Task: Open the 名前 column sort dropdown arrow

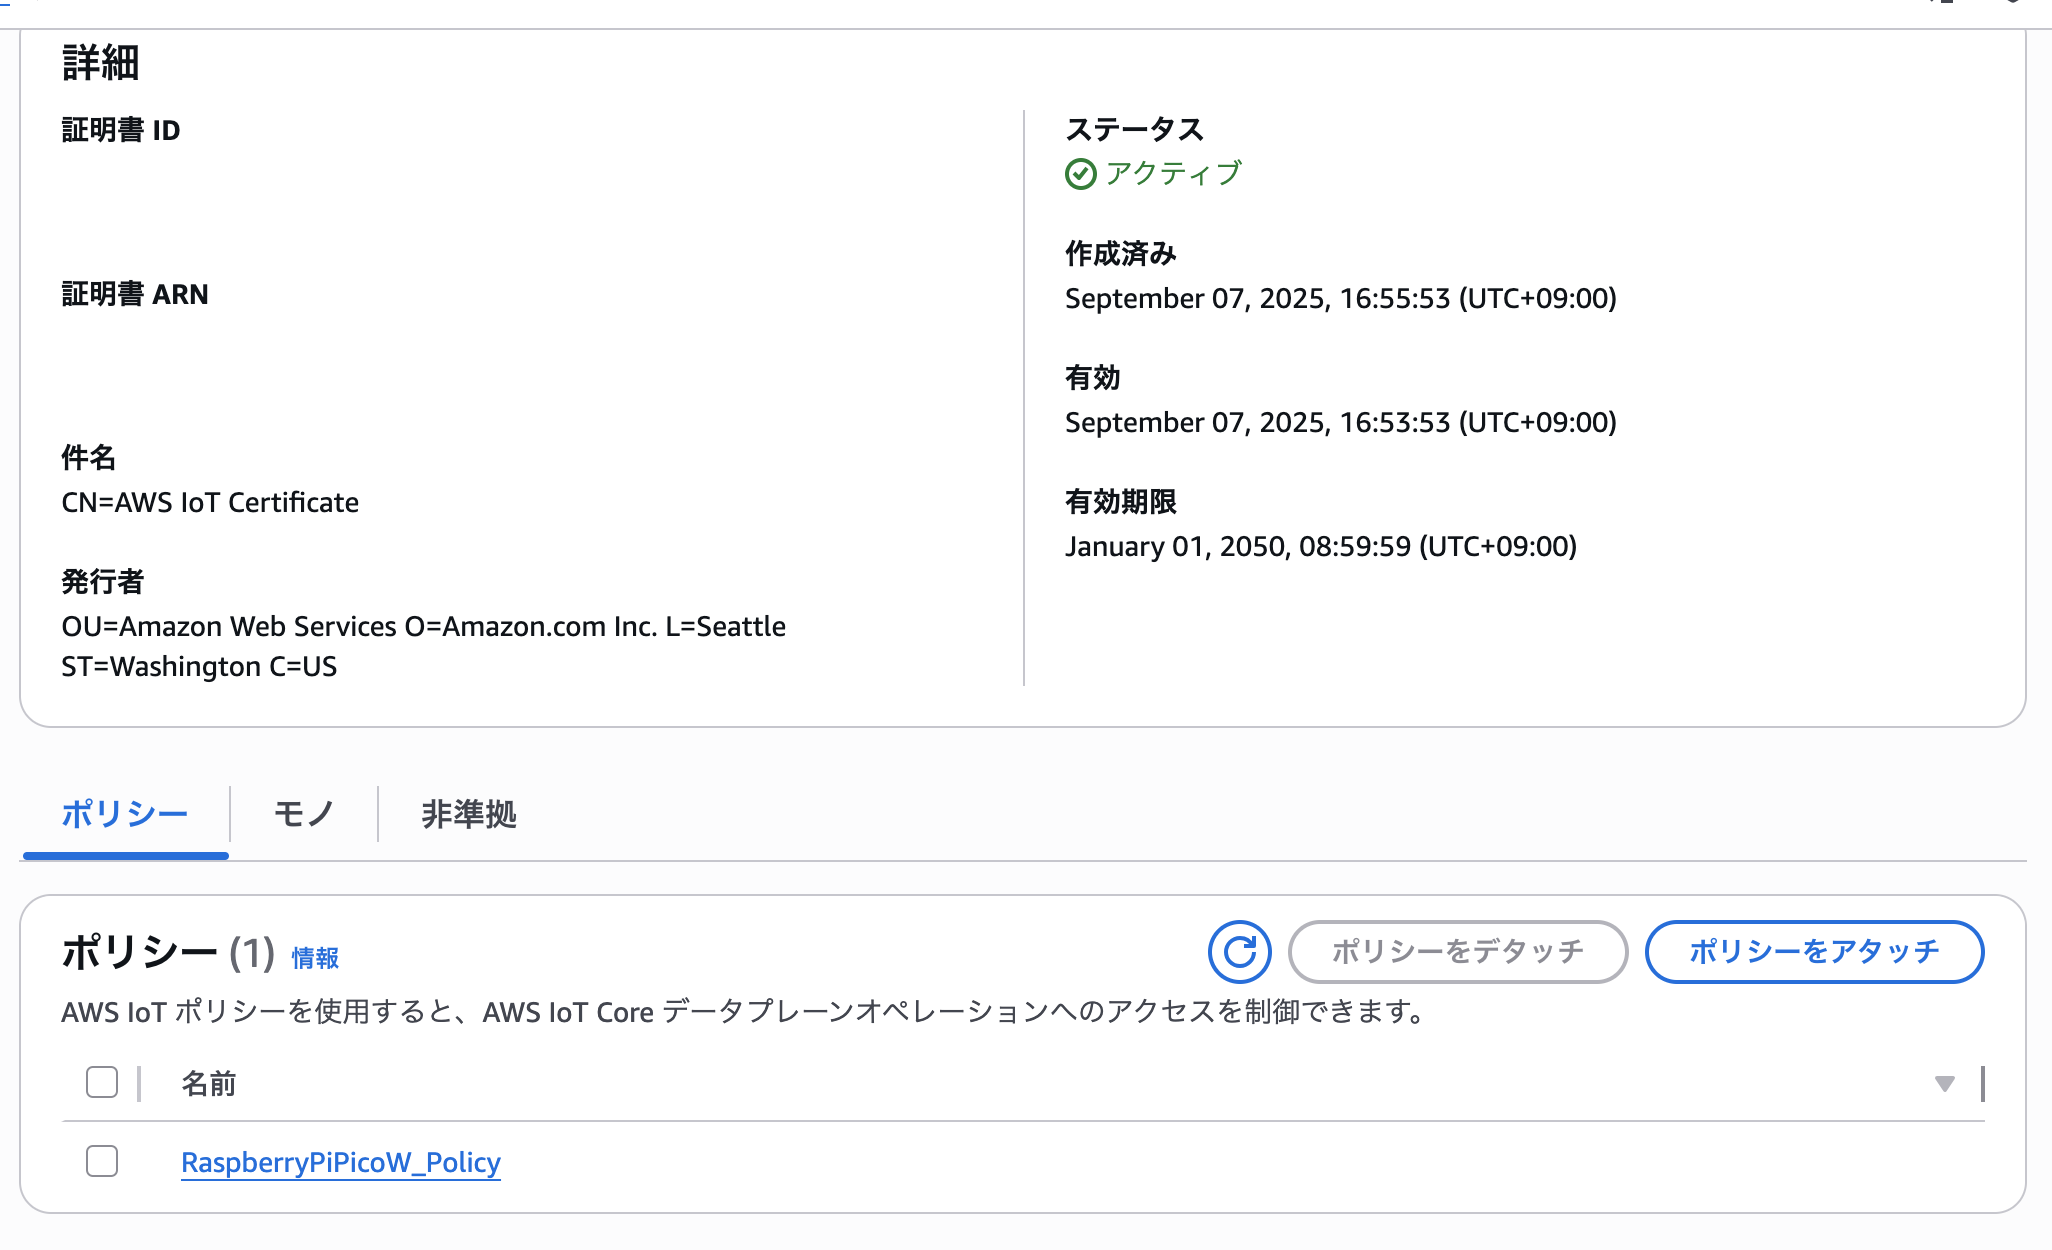Action: pyautogui.click(x=1944, y=1084)
